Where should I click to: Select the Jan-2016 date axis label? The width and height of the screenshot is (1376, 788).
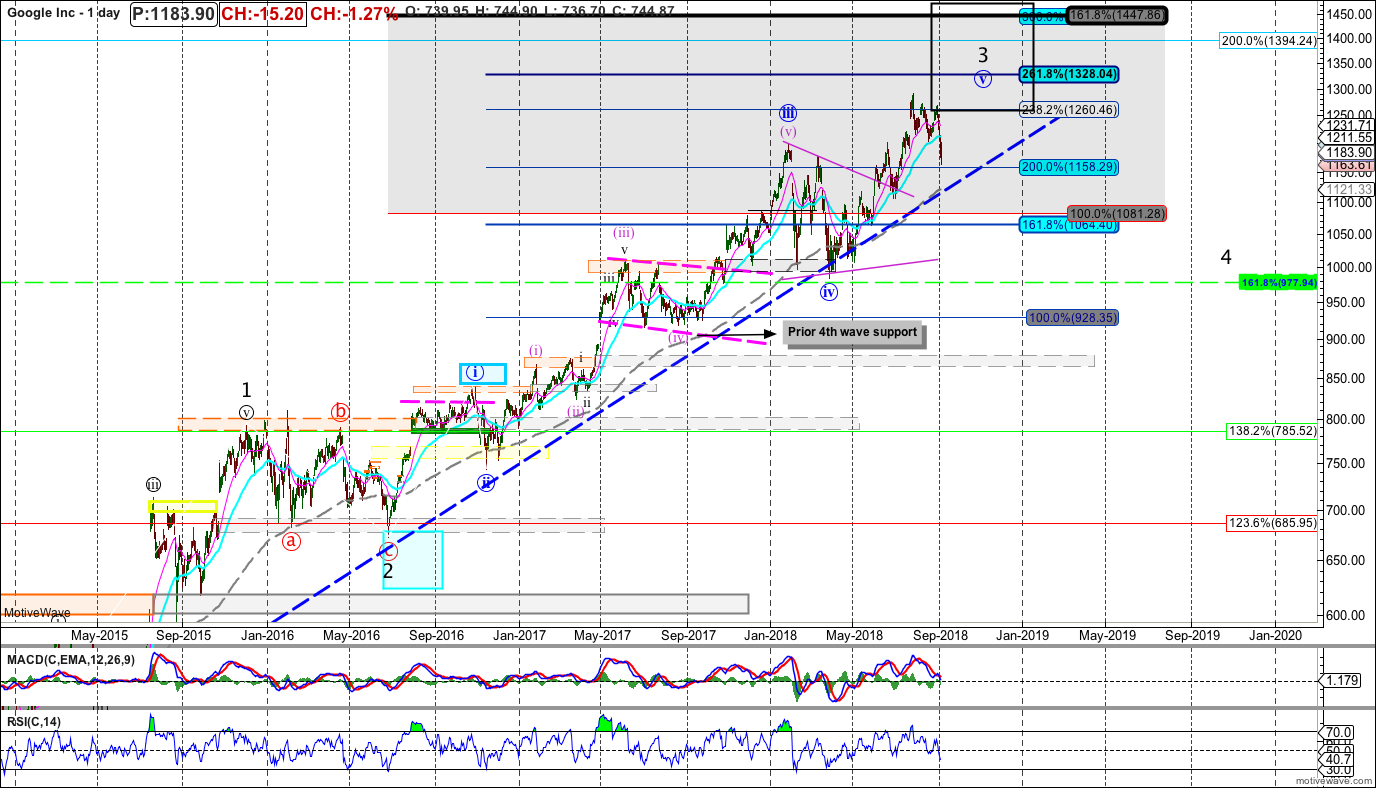tap(267, 635)
